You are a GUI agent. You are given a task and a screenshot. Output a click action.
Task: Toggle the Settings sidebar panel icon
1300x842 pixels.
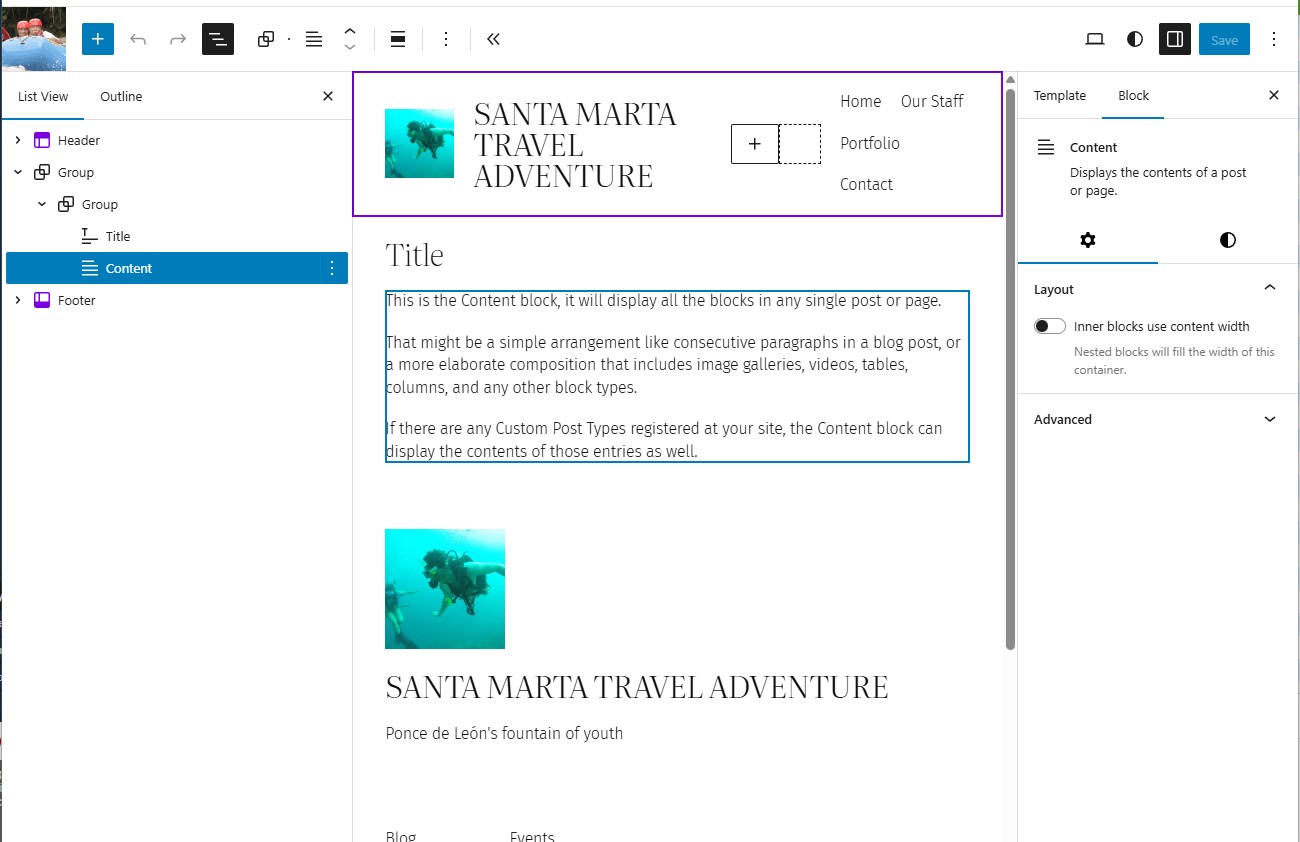(1175, 39)
